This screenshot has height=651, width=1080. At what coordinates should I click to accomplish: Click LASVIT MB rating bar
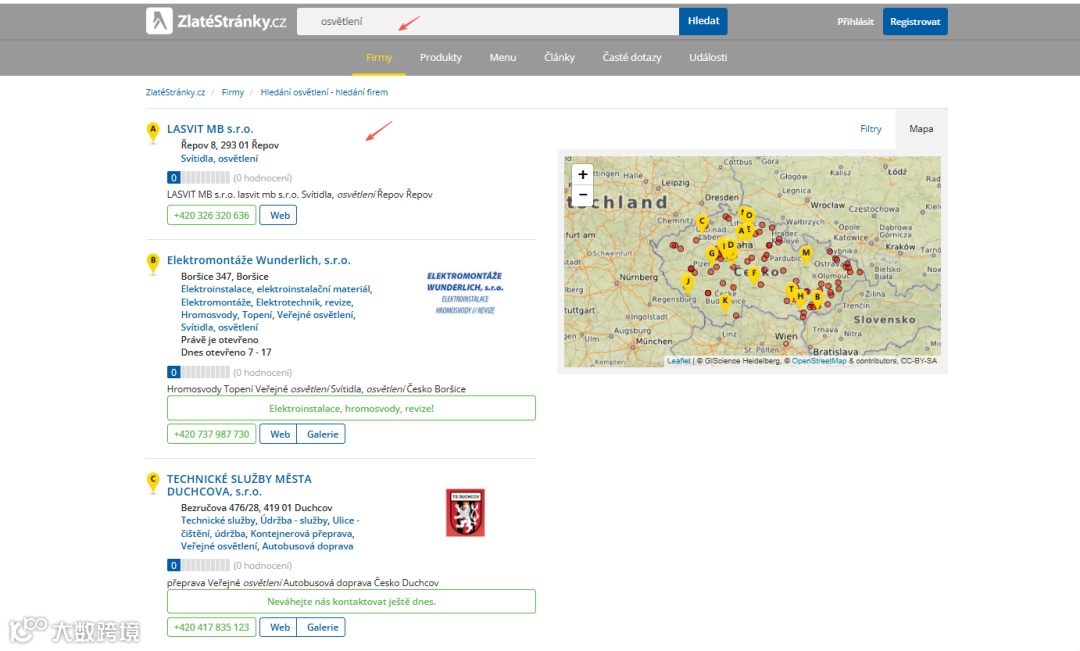click(198, 178)
